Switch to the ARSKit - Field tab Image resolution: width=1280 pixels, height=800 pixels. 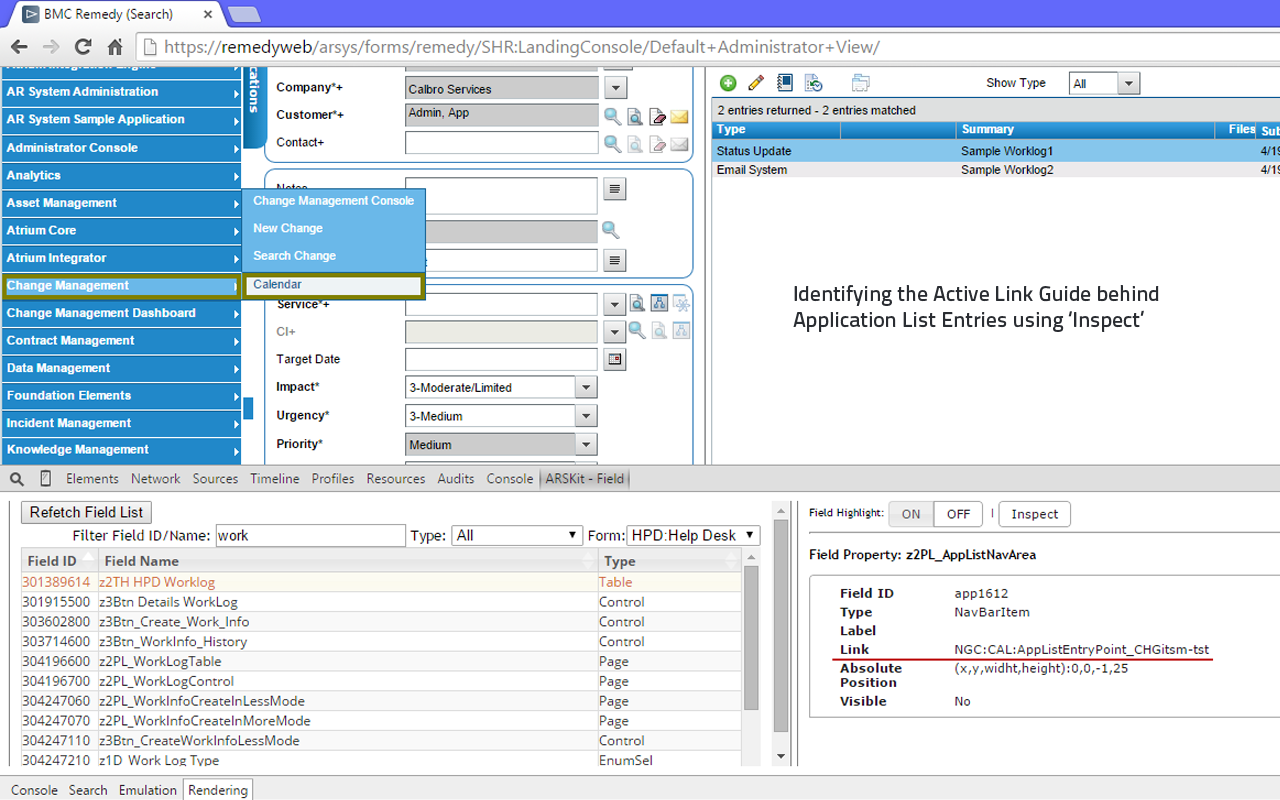[x=585, y=478]
